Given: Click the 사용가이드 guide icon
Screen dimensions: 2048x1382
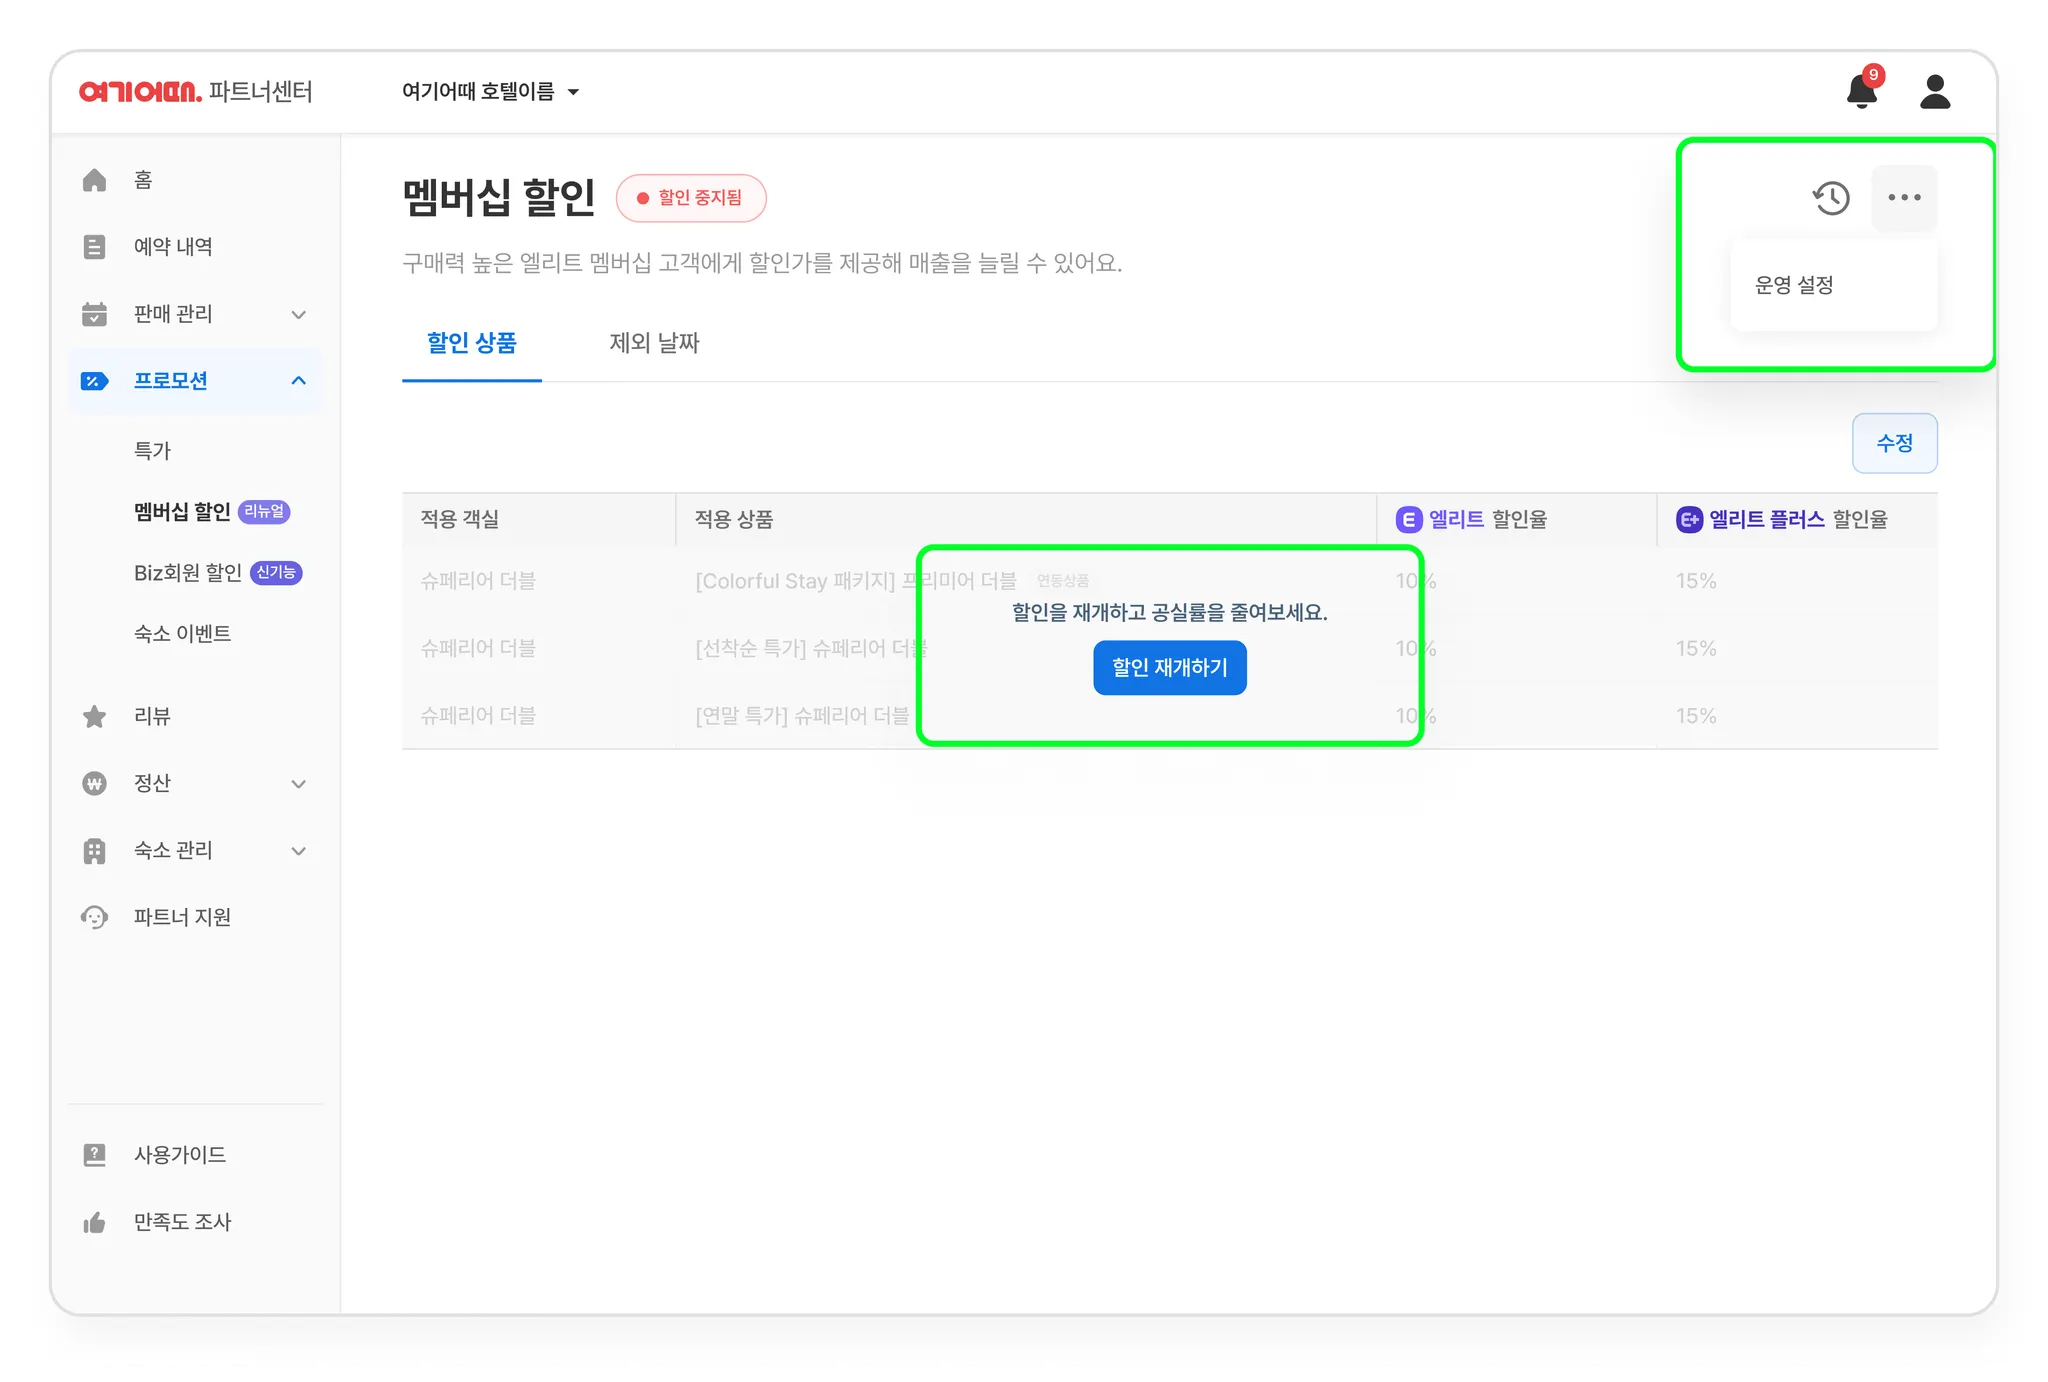Looking at the screenshot, I should coord(94,1155).
